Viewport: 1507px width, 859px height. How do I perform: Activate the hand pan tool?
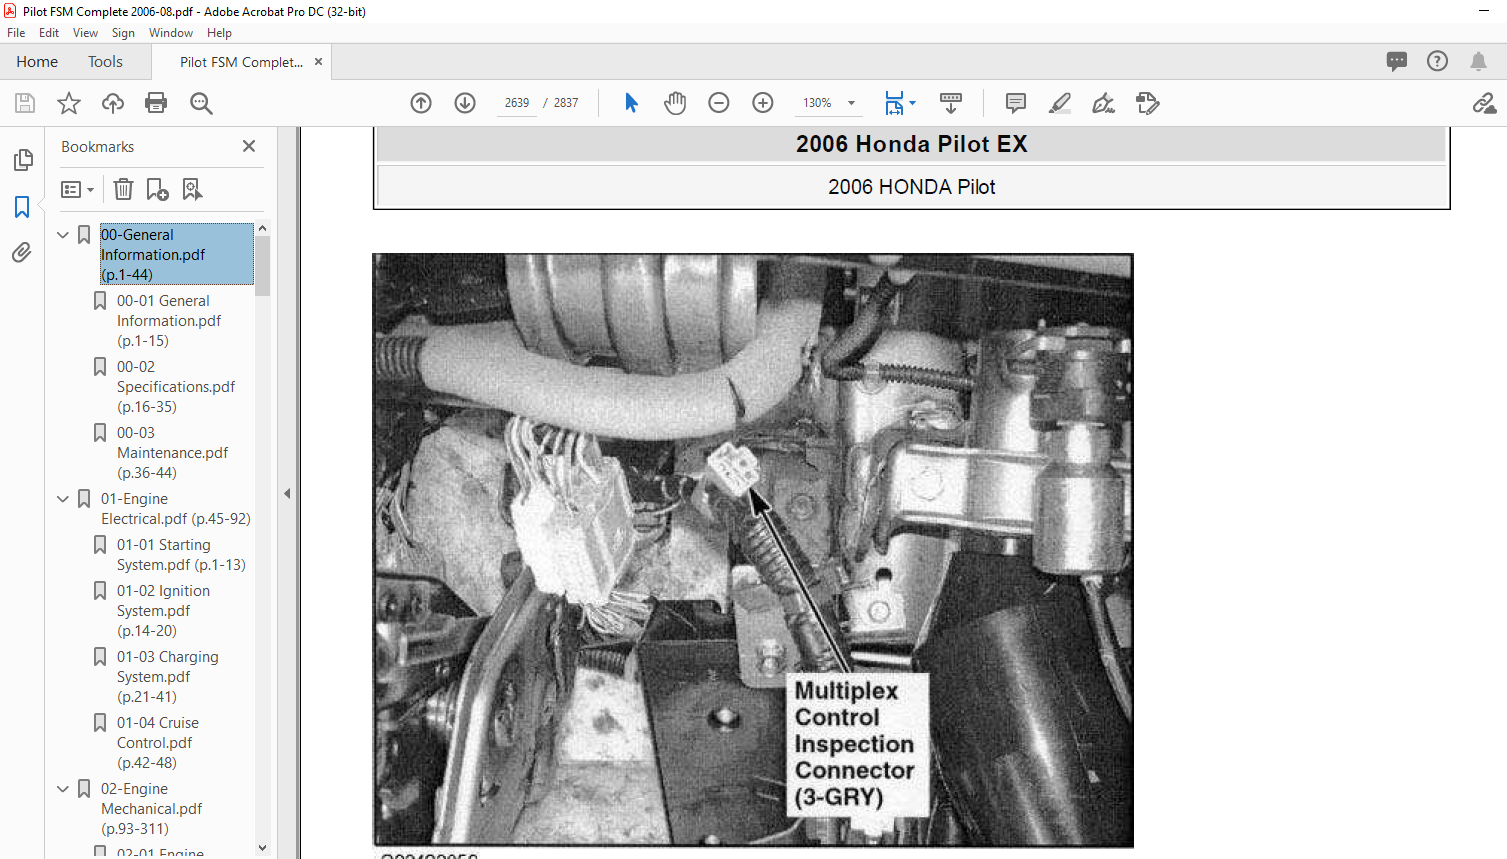point(675,103)
